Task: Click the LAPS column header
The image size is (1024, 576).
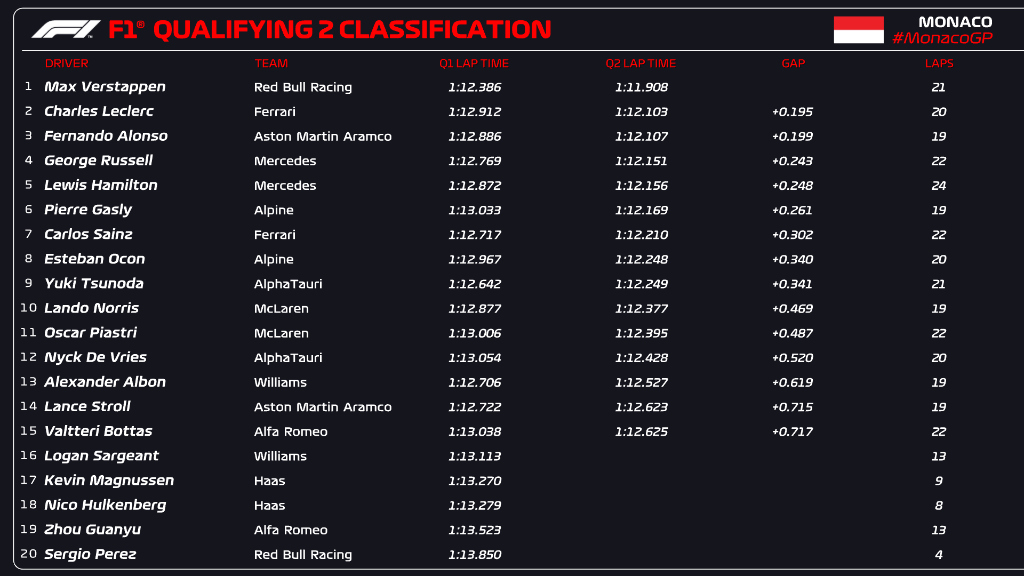Action: (938, 63)
